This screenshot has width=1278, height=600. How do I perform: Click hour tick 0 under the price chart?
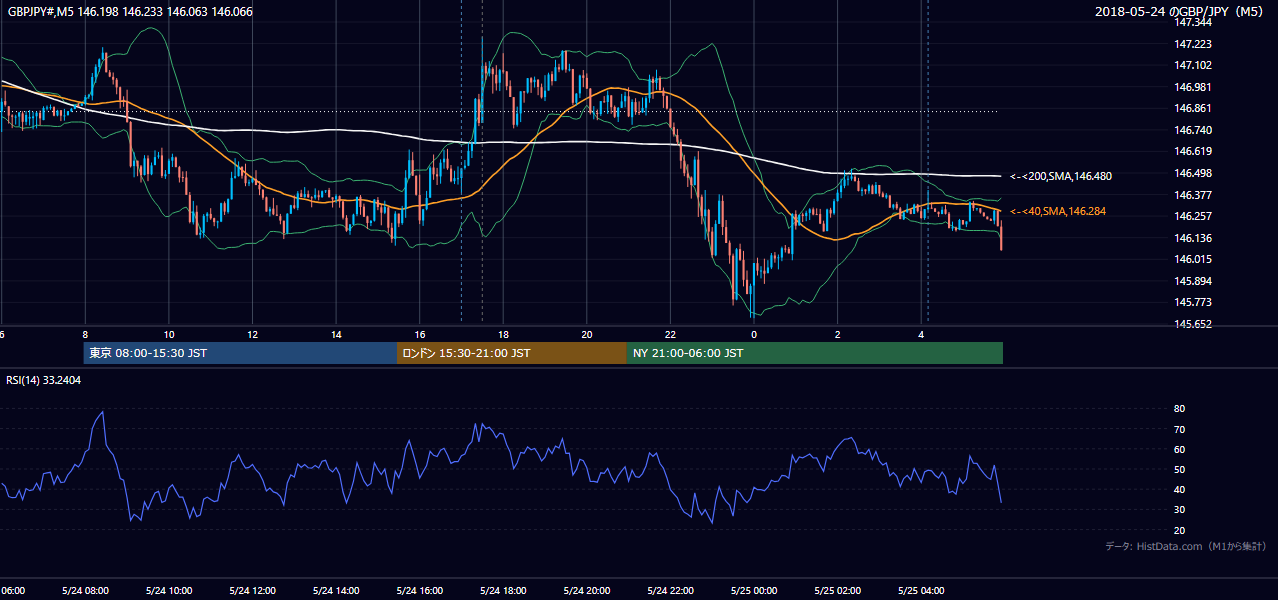pyautogui.click(x=754, y=335)
